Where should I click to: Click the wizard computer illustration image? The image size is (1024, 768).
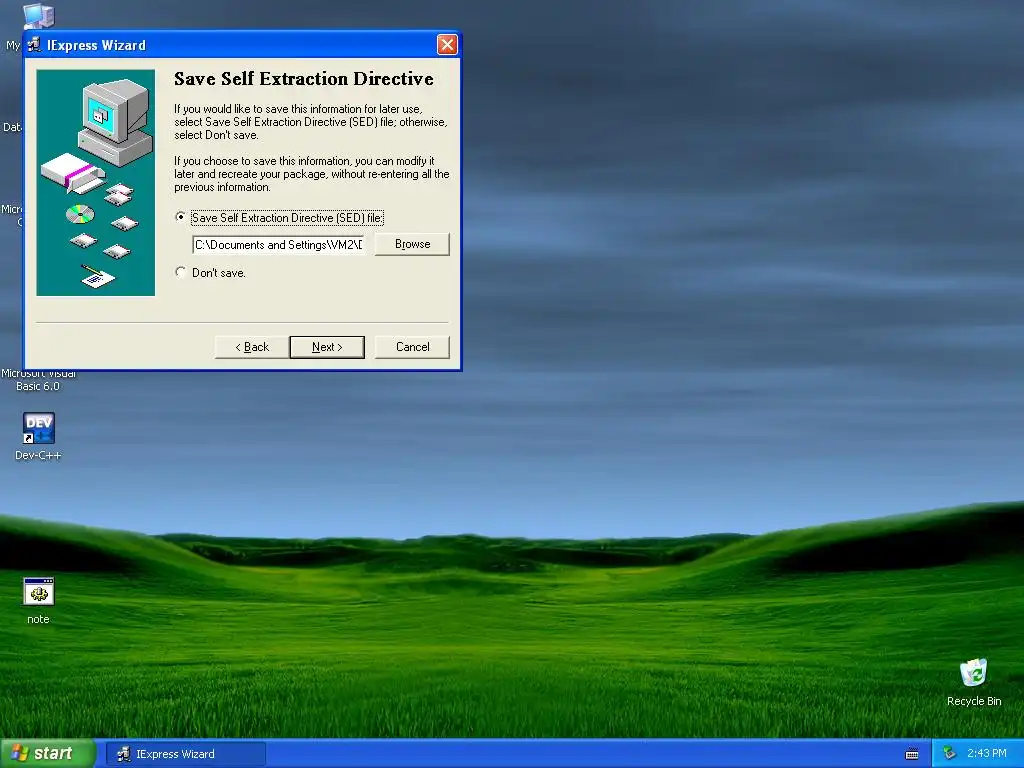[96, 183]
